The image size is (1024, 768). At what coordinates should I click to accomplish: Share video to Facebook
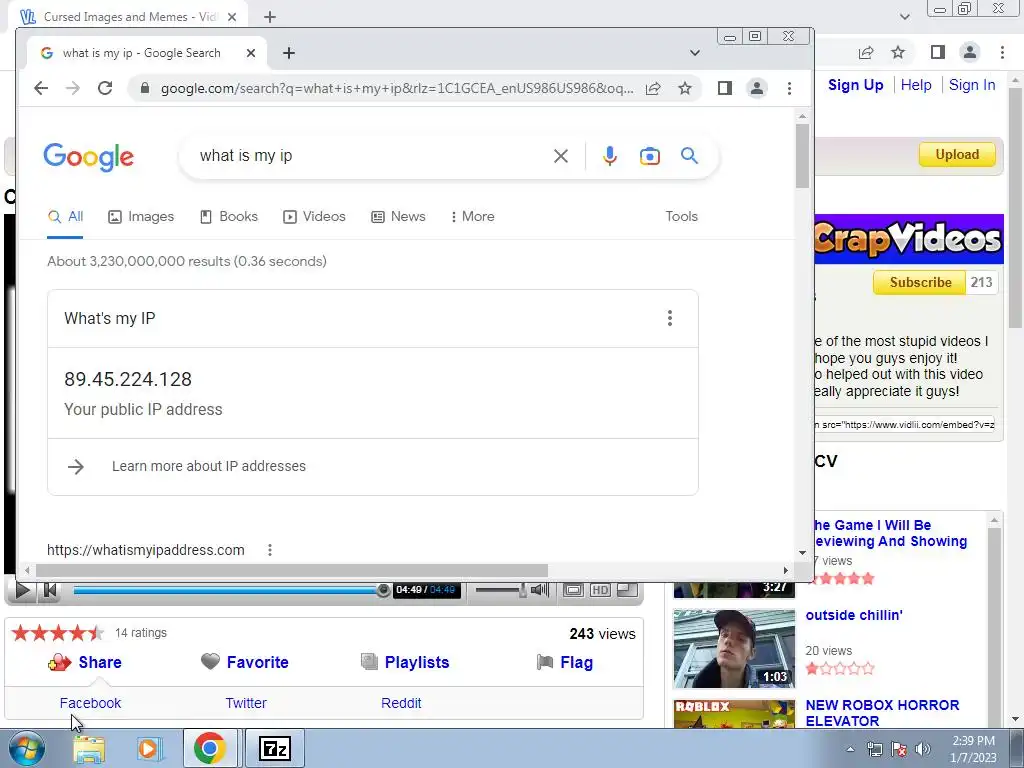(x=90, y=703)
